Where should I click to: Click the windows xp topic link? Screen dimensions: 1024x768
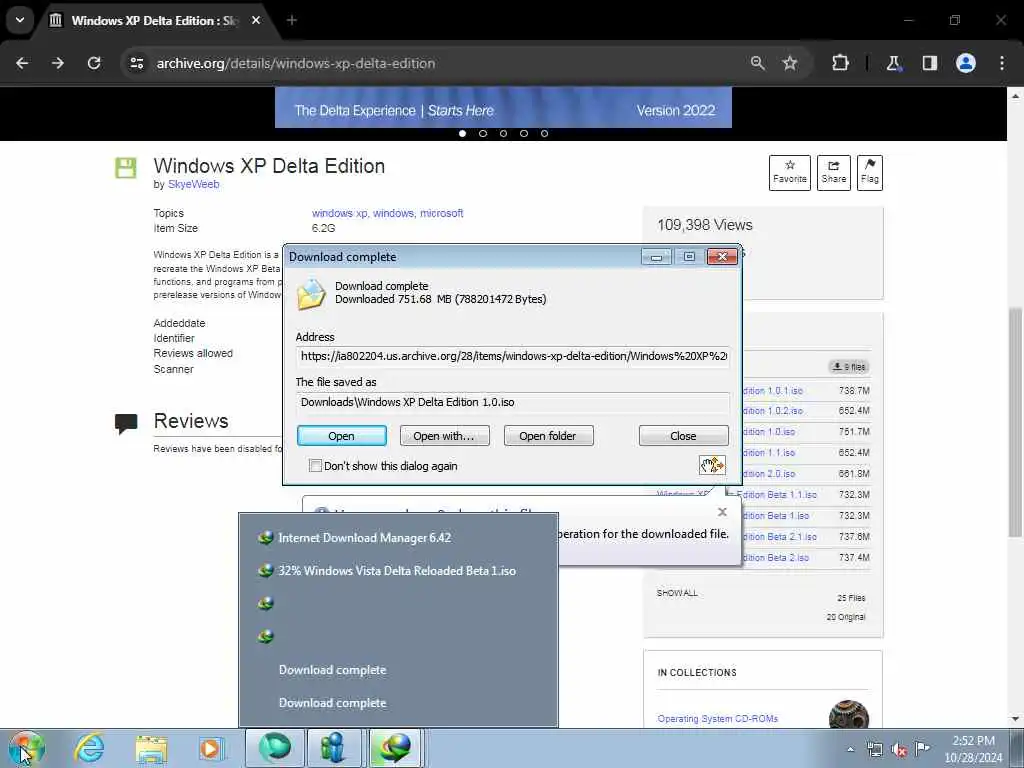340,213
